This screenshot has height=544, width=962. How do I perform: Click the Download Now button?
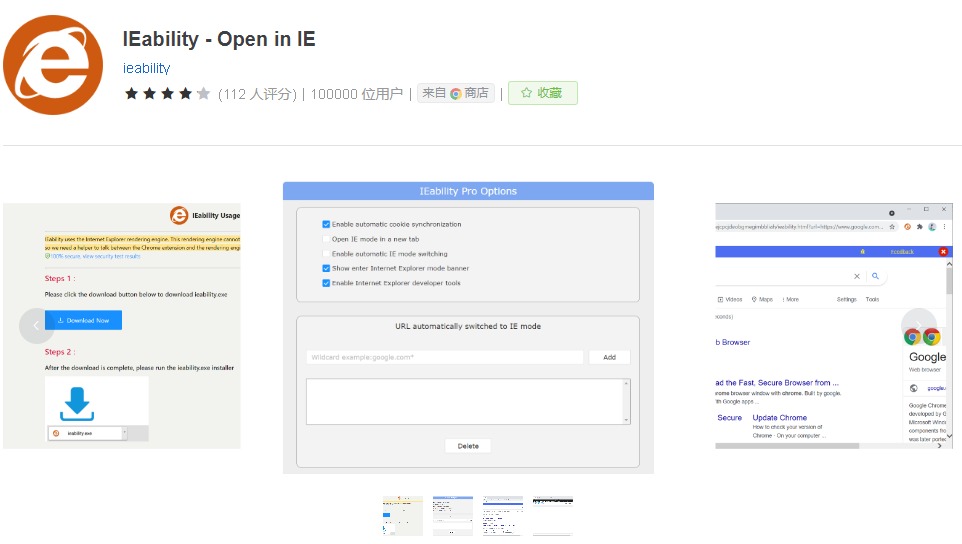[x=83, y=320]
